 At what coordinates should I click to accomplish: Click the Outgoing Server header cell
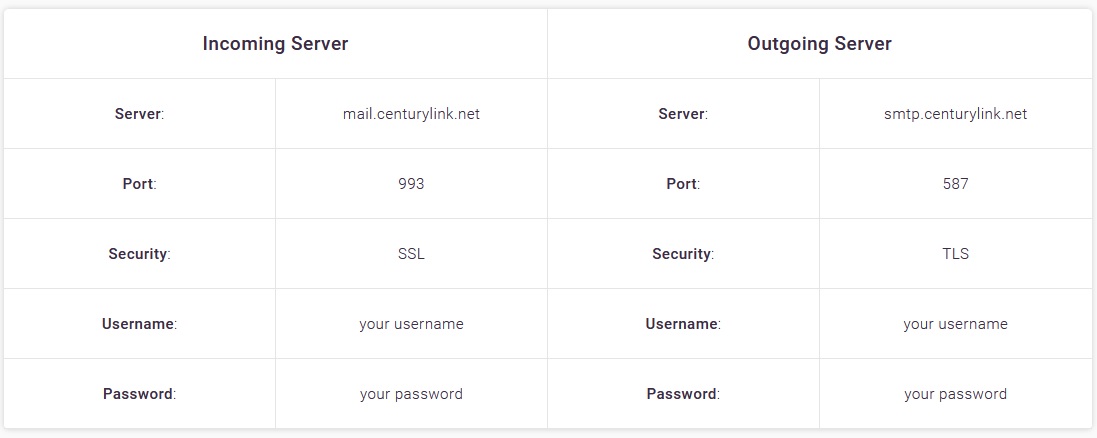pyautogui.click(x=819, y=43)
